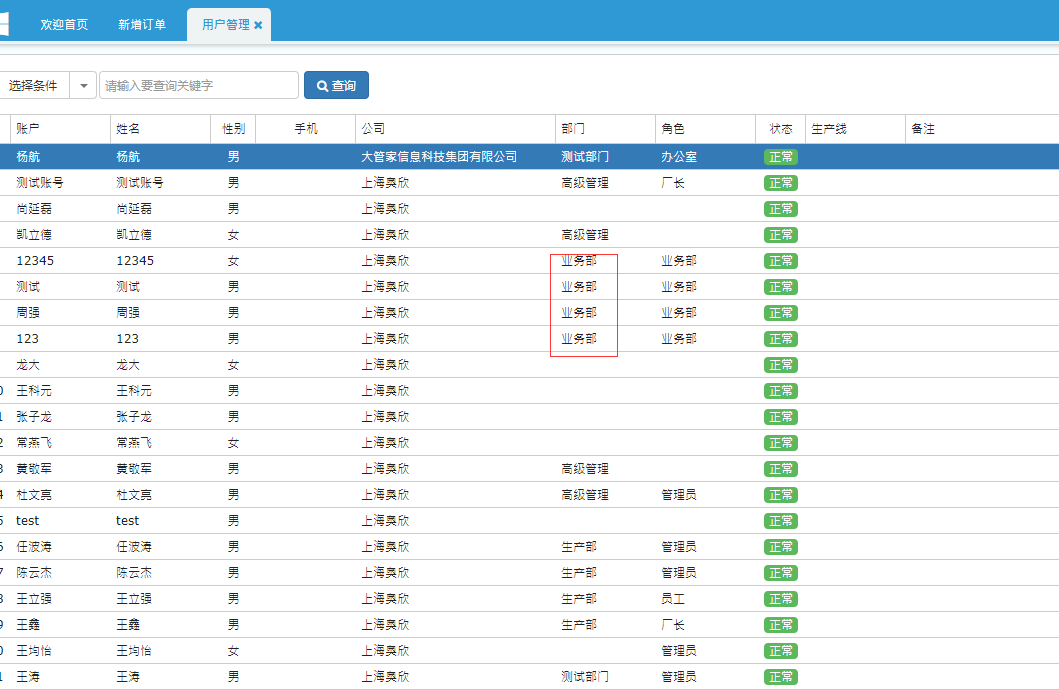Screen dimensions: 1059x690
Task: Click 正常 status badge in 杨航 row
Action: click(781, 157)
